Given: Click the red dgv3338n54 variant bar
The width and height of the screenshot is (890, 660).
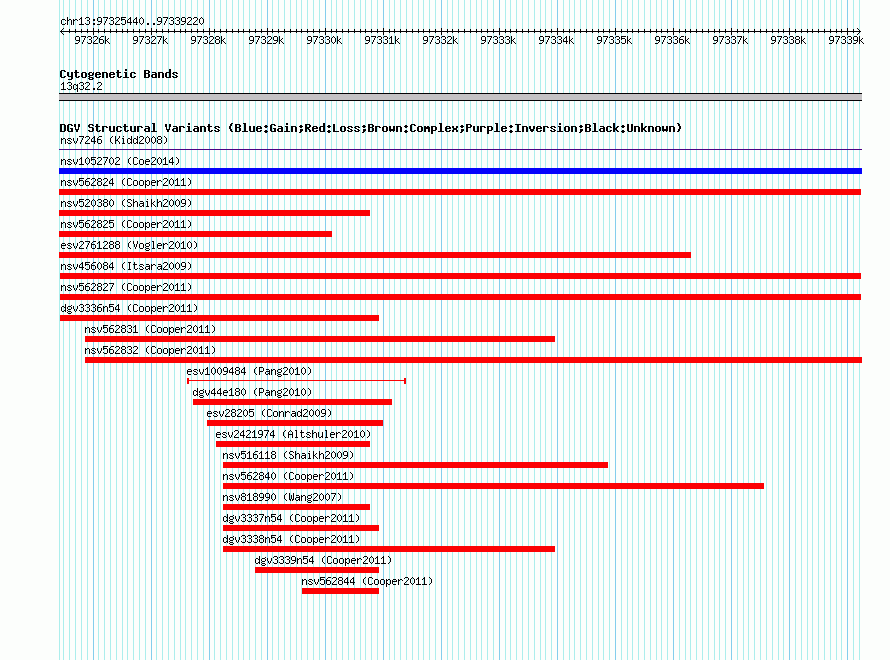Looking at the screenshot, I should [x=389, y=549].
